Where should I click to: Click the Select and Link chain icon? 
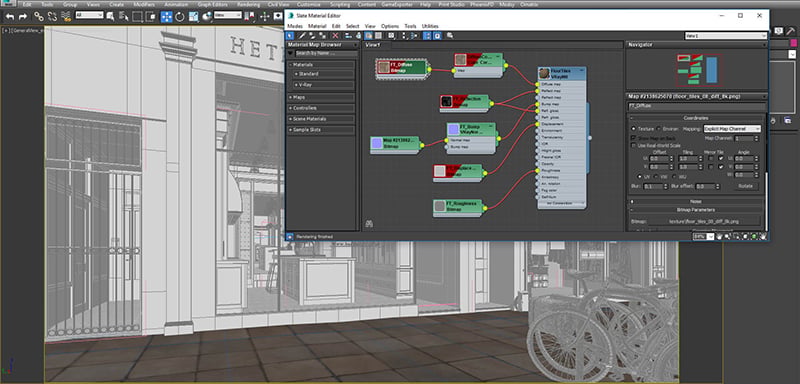[39, 16]
